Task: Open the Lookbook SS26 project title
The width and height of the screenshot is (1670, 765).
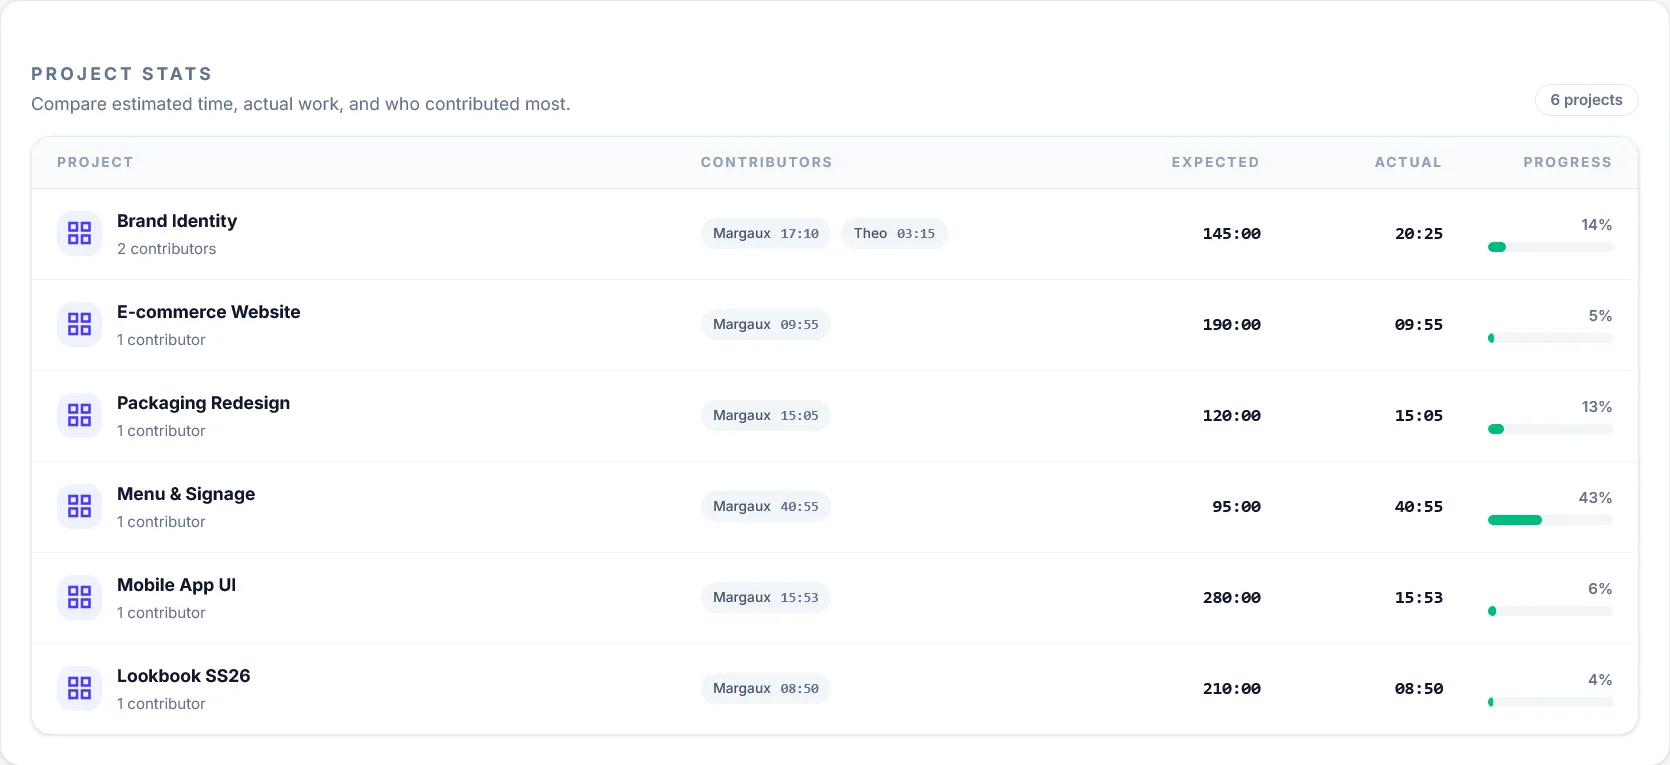Action: pyautogui.click(x=183, y=676)
